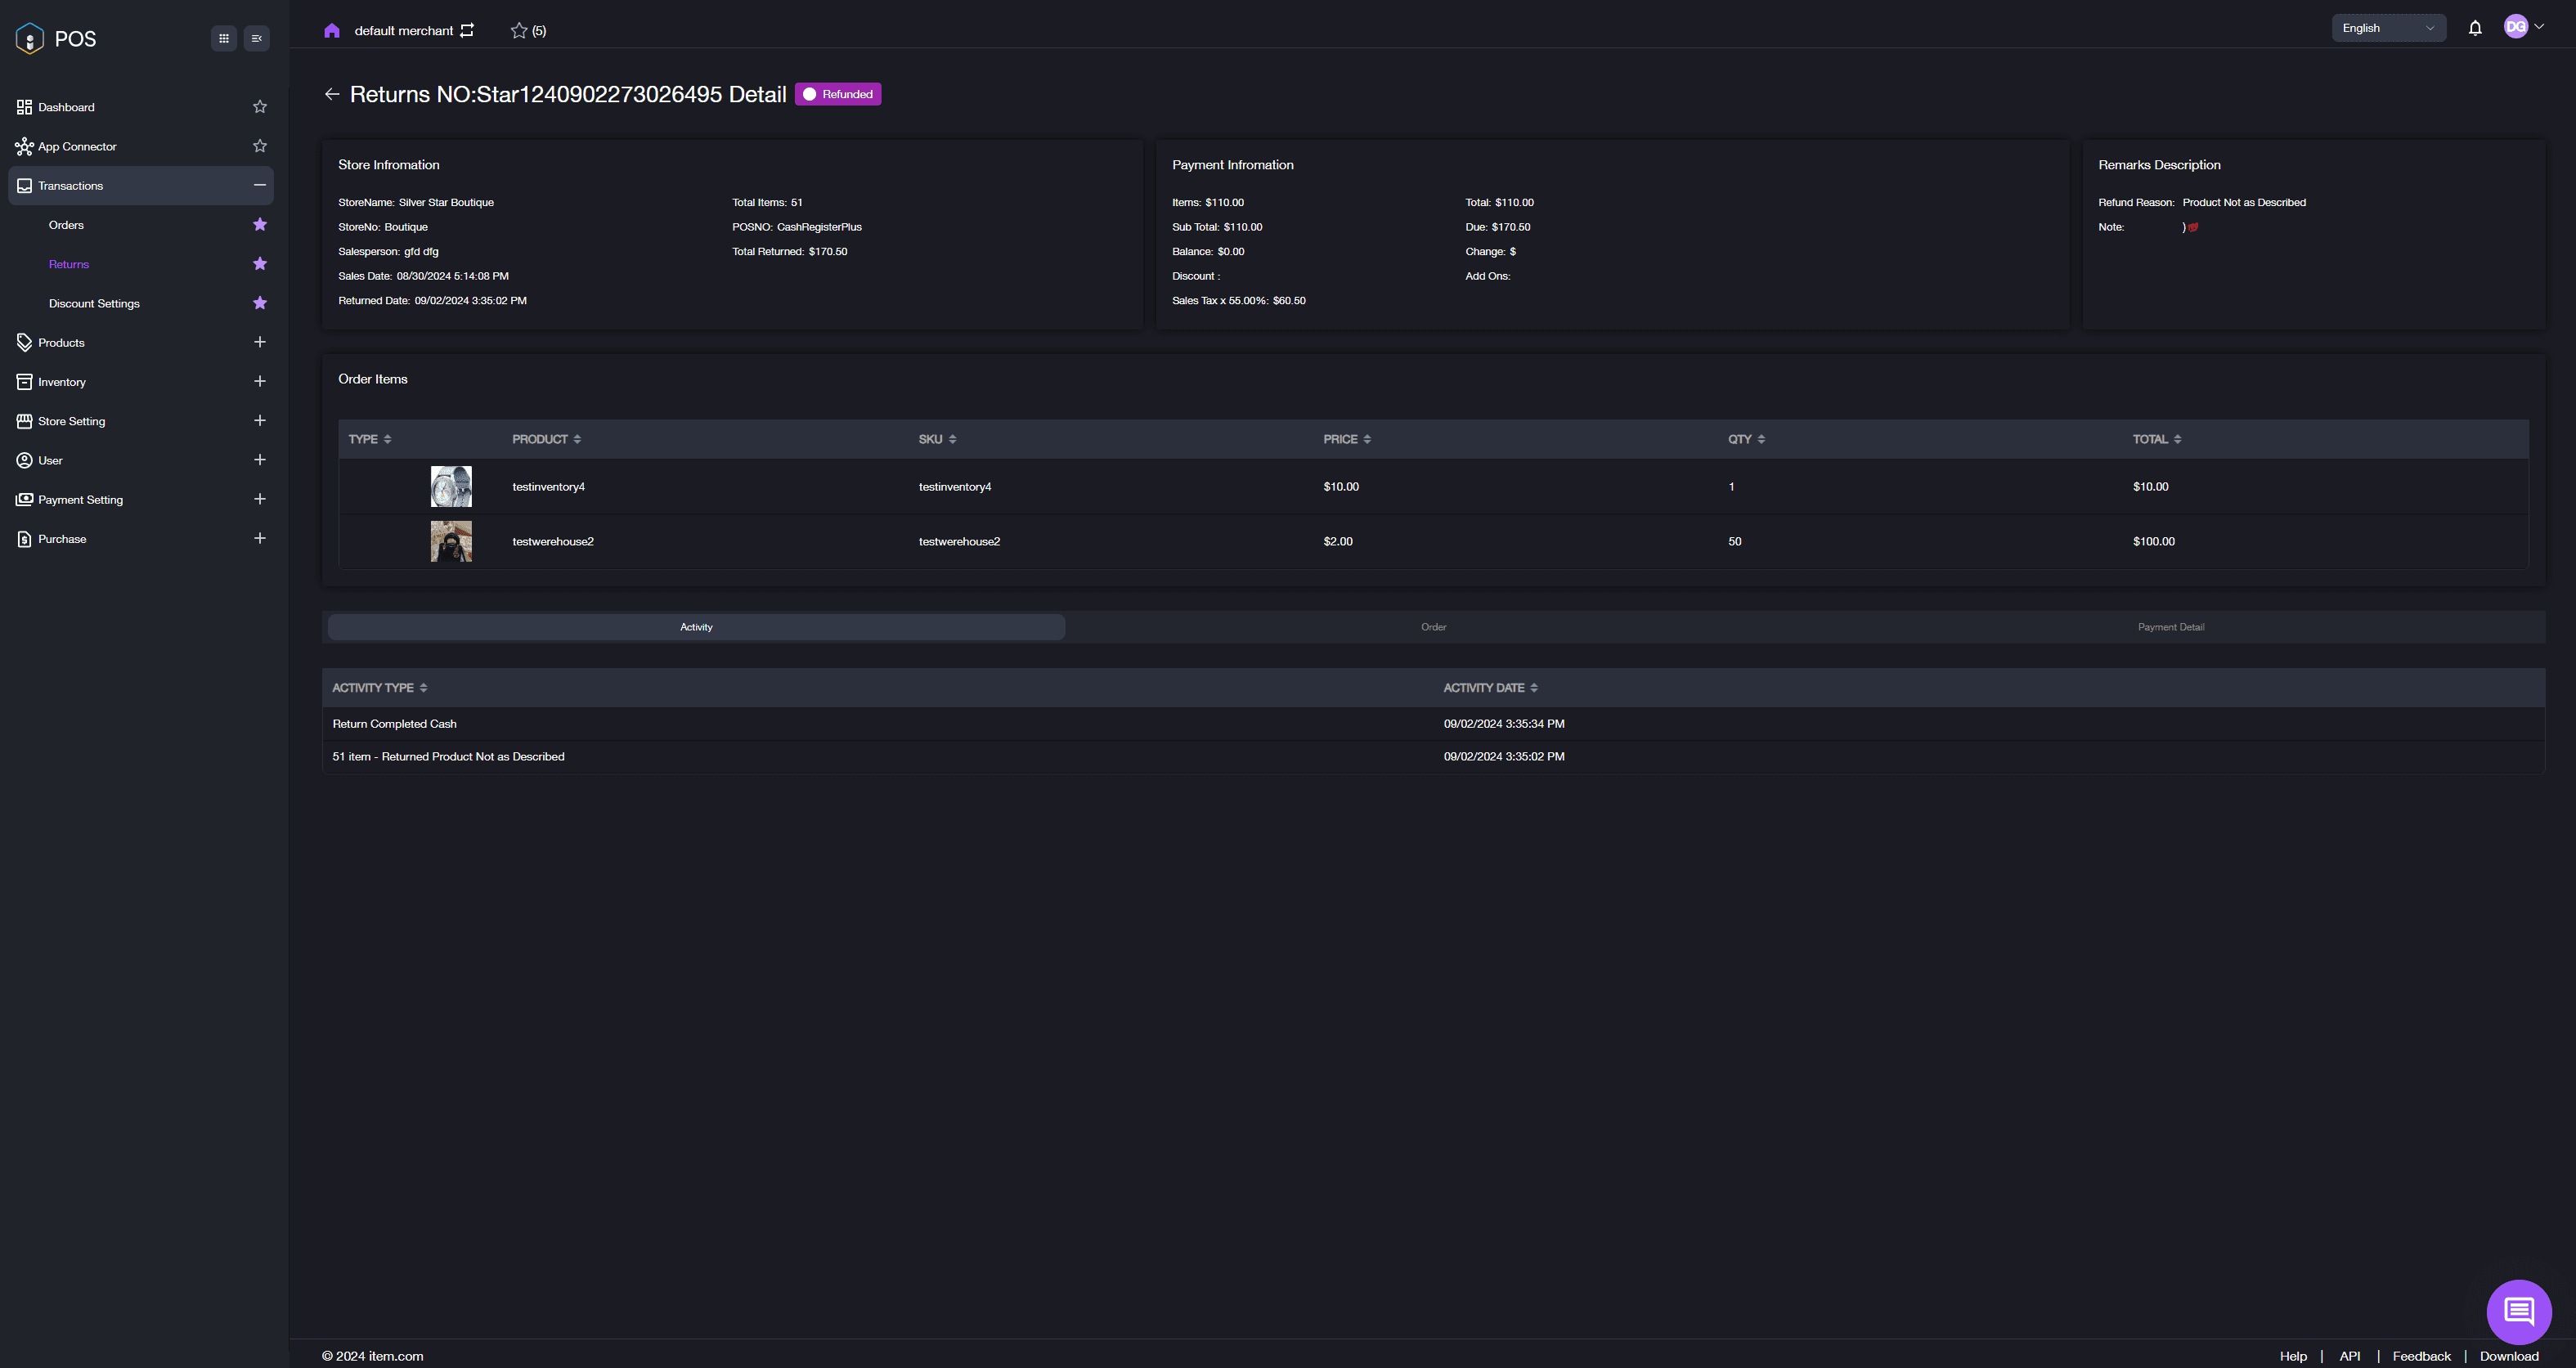Click the Refunded status badge
The height and width of the screenshot is (1368, 2576).
838,94
